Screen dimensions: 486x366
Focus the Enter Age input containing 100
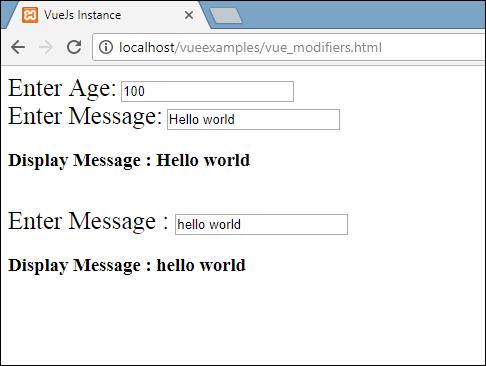(x=207, y=91)
